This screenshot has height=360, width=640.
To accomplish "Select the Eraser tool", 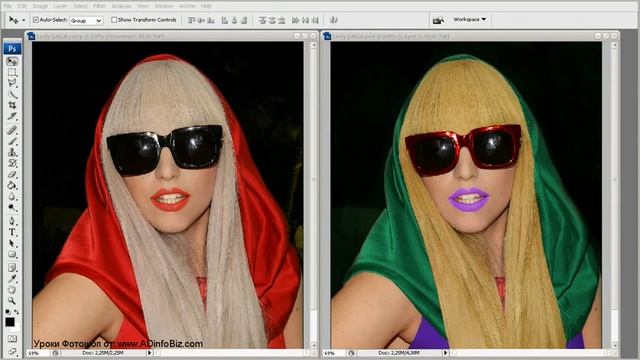I will click(12, 174).
